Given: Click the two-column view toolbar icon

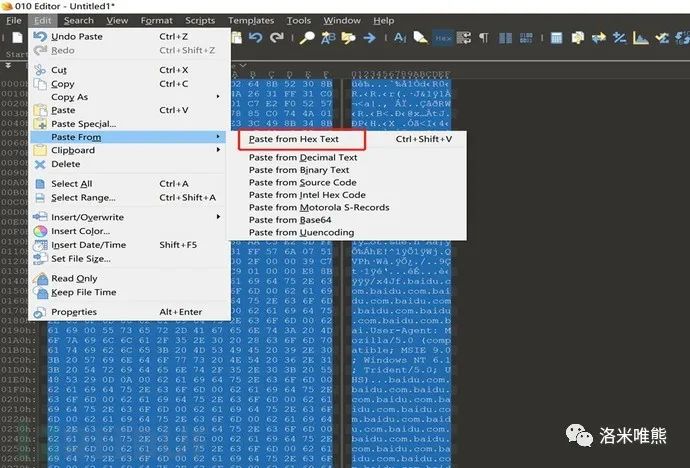Looking at the screenshot, I should point(505,38).
